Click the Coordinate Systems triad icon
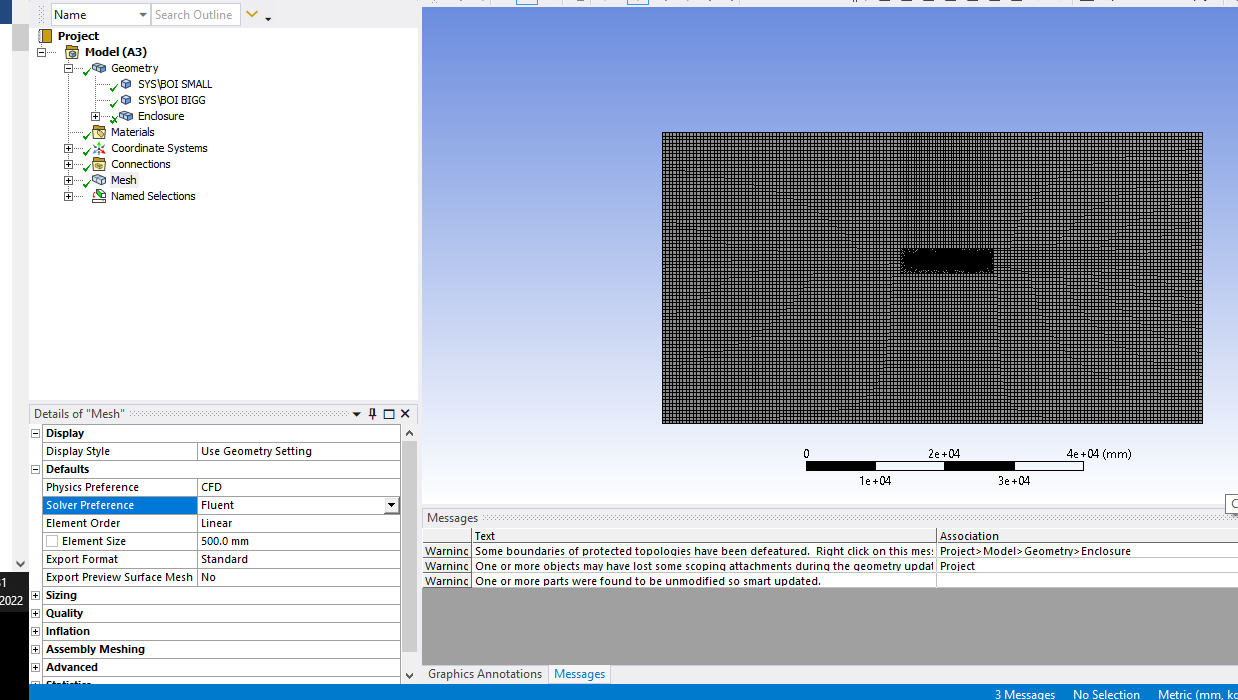The height and width of the screenshot is (700, 1238). pyautogui.click(x=99, y=148)
